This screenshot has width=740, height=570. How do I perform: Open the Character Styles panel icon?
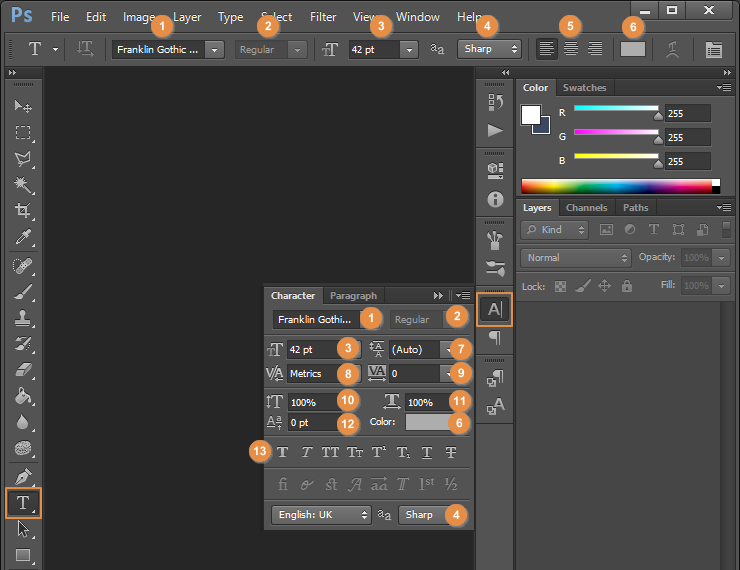click(x=495, y=406)
